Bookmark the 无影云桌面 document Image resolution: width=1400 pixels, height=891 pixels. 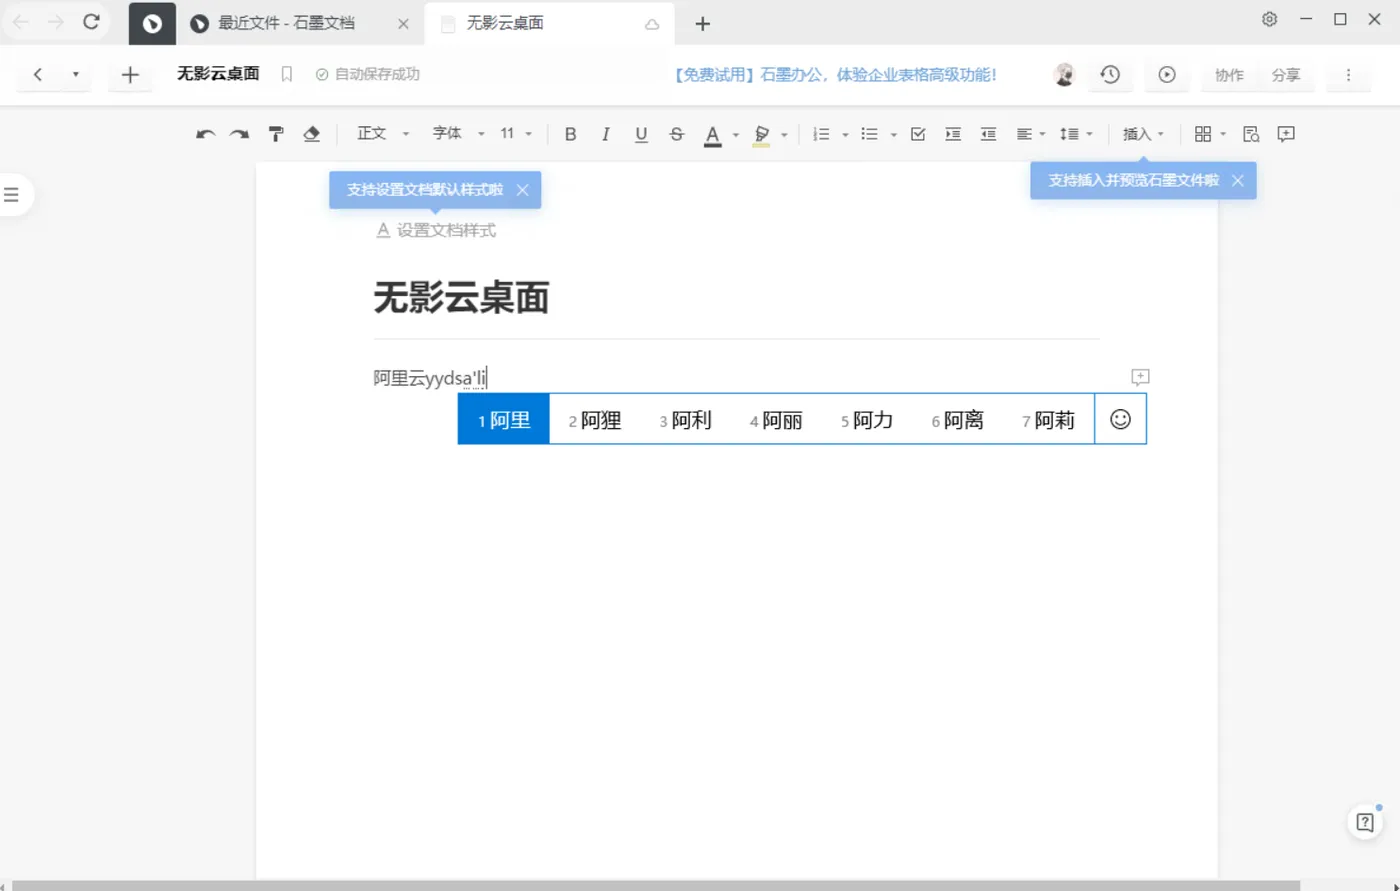point(287,74)
